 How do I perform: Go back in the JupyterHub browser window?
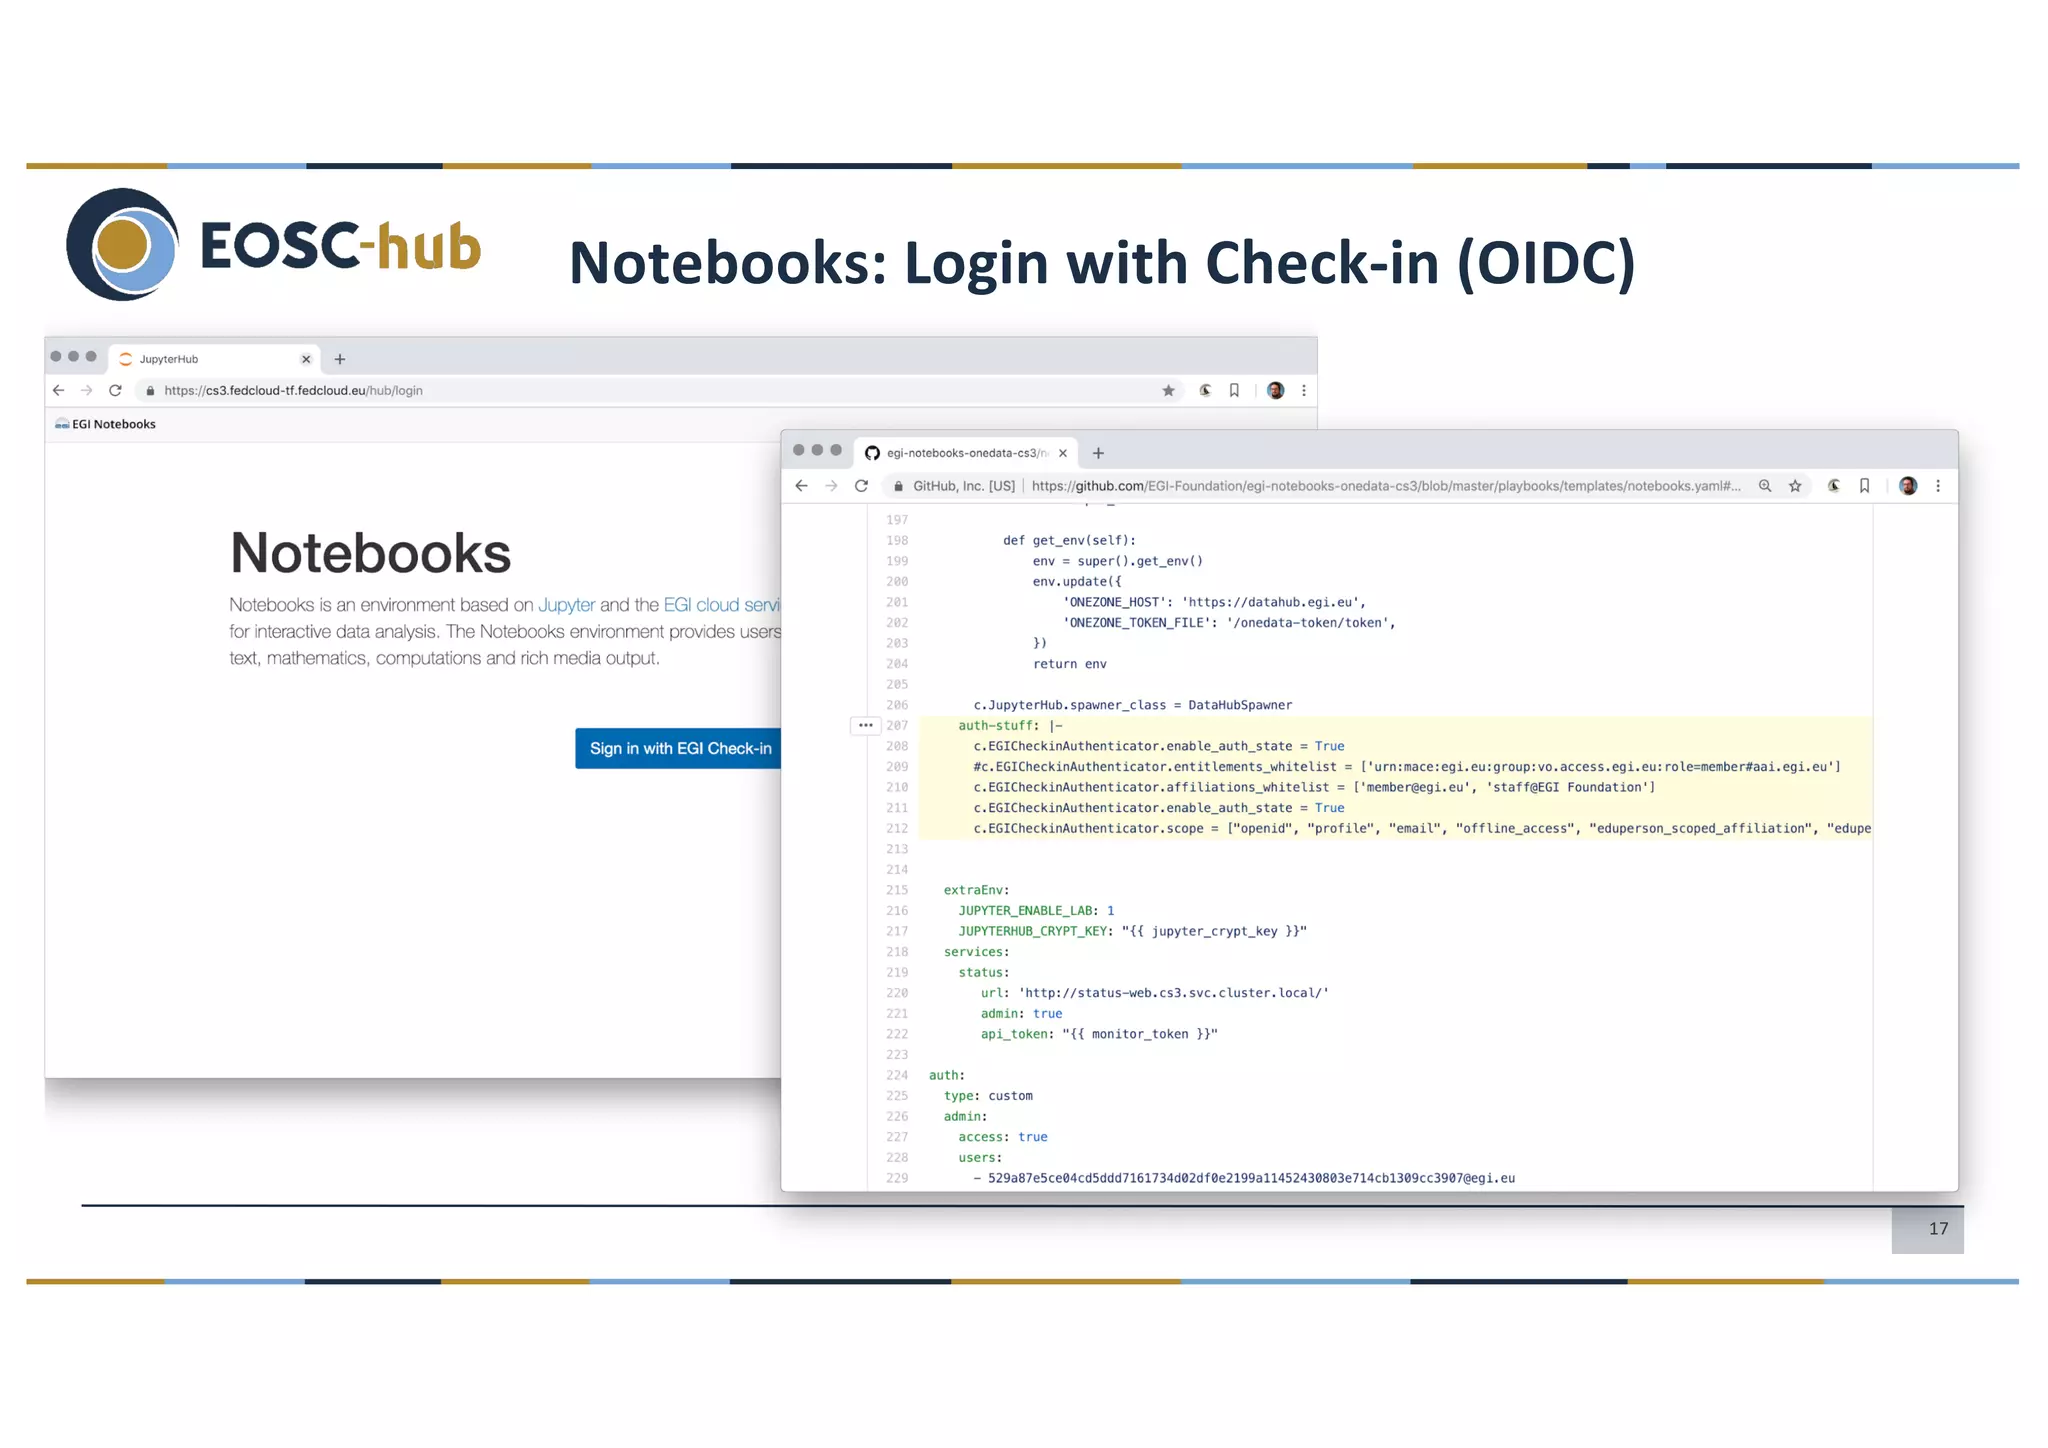(x=58, y=391)
